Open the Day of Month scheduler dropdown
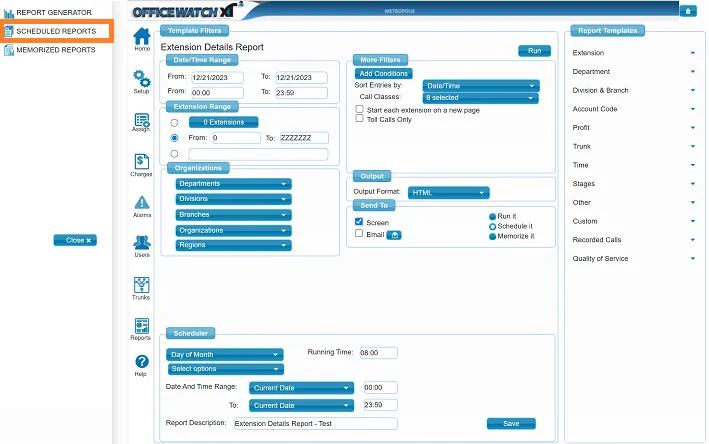The width and height of the screenshot is (709, 444). point(225,354)
